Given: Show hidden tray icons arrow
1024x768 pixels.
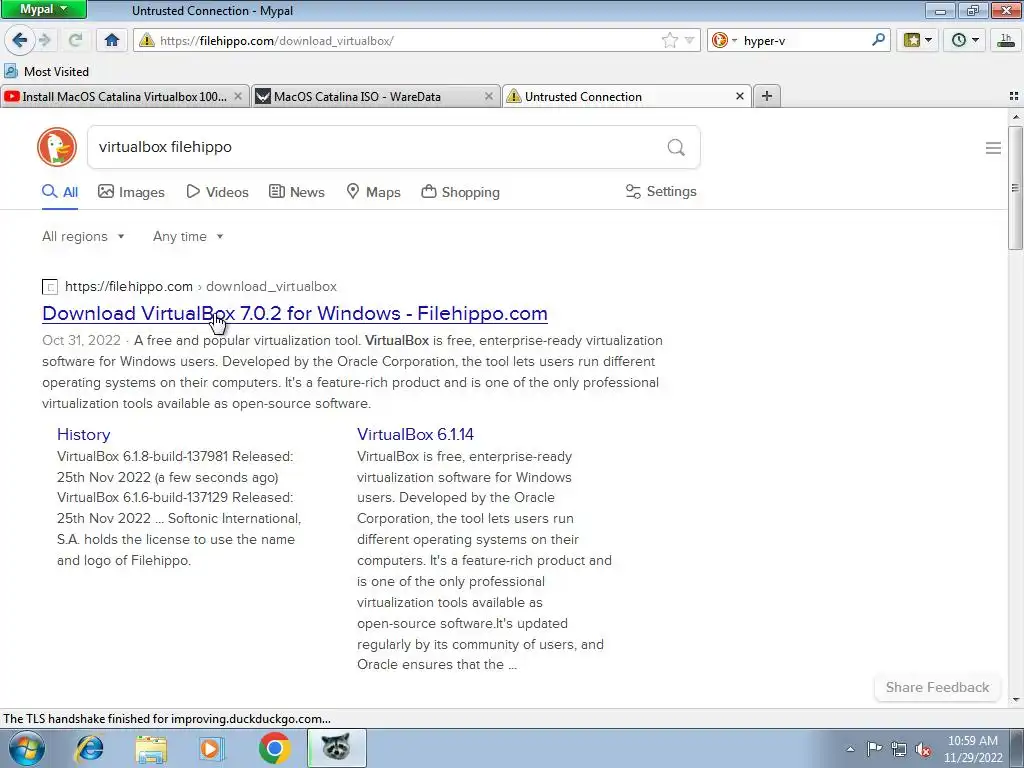Looking at the screenshot, I should pos(850,749).
